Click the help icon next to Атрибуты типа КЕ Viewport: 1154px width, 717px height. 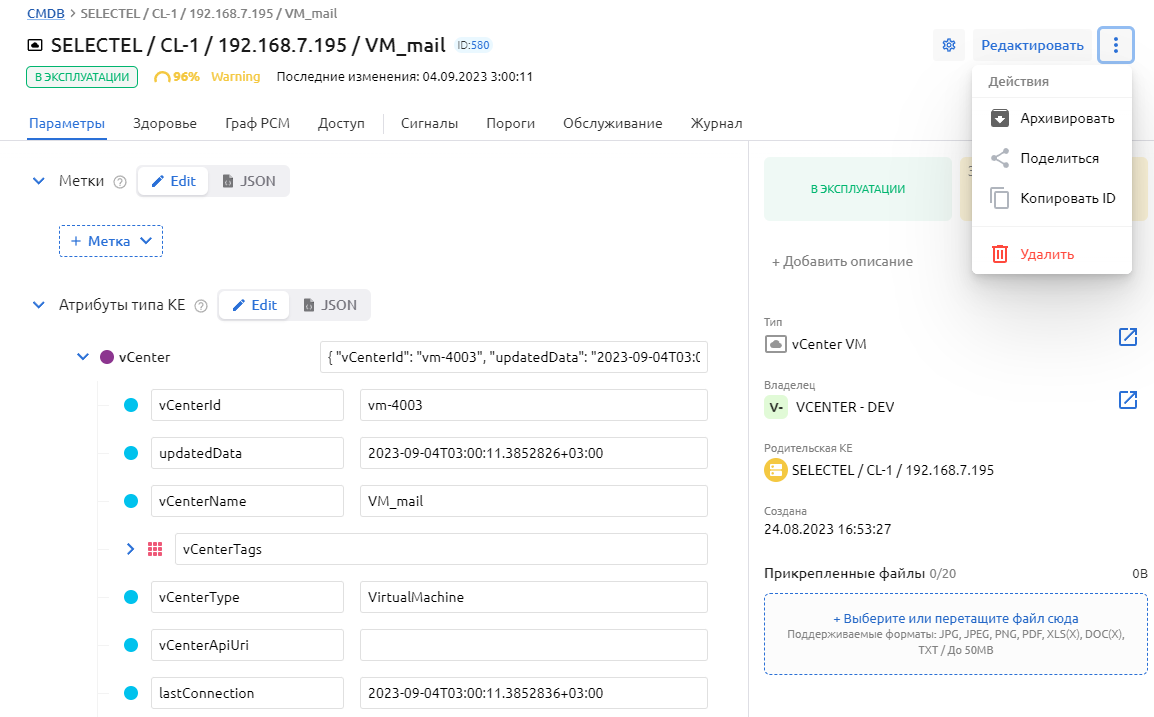point(201,306)
